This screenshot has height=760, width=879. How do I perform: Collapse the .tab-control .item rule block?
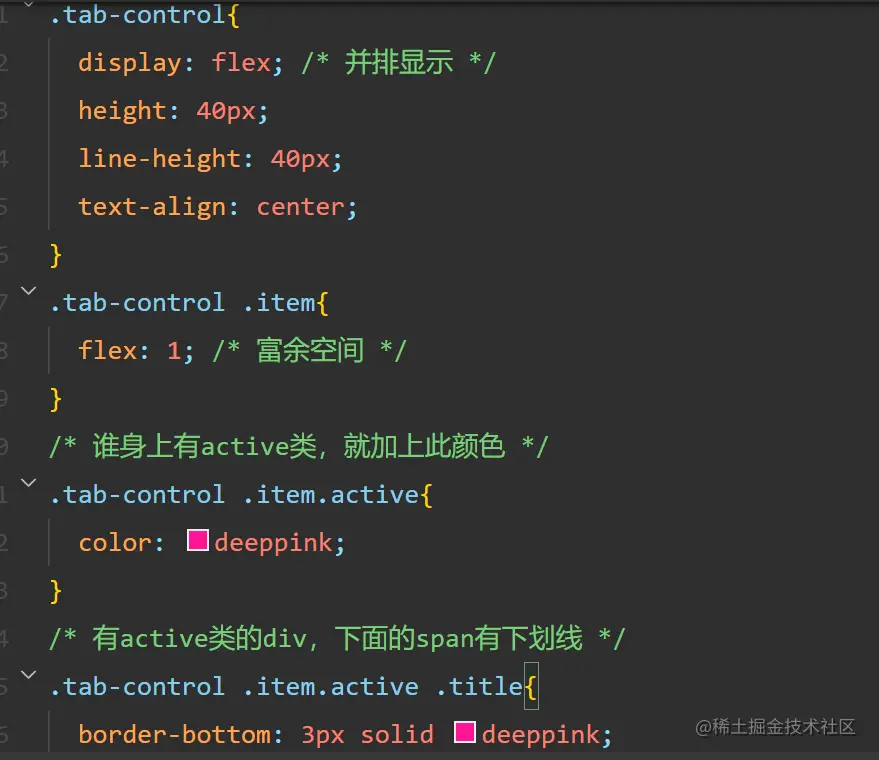tap(29, 290)
